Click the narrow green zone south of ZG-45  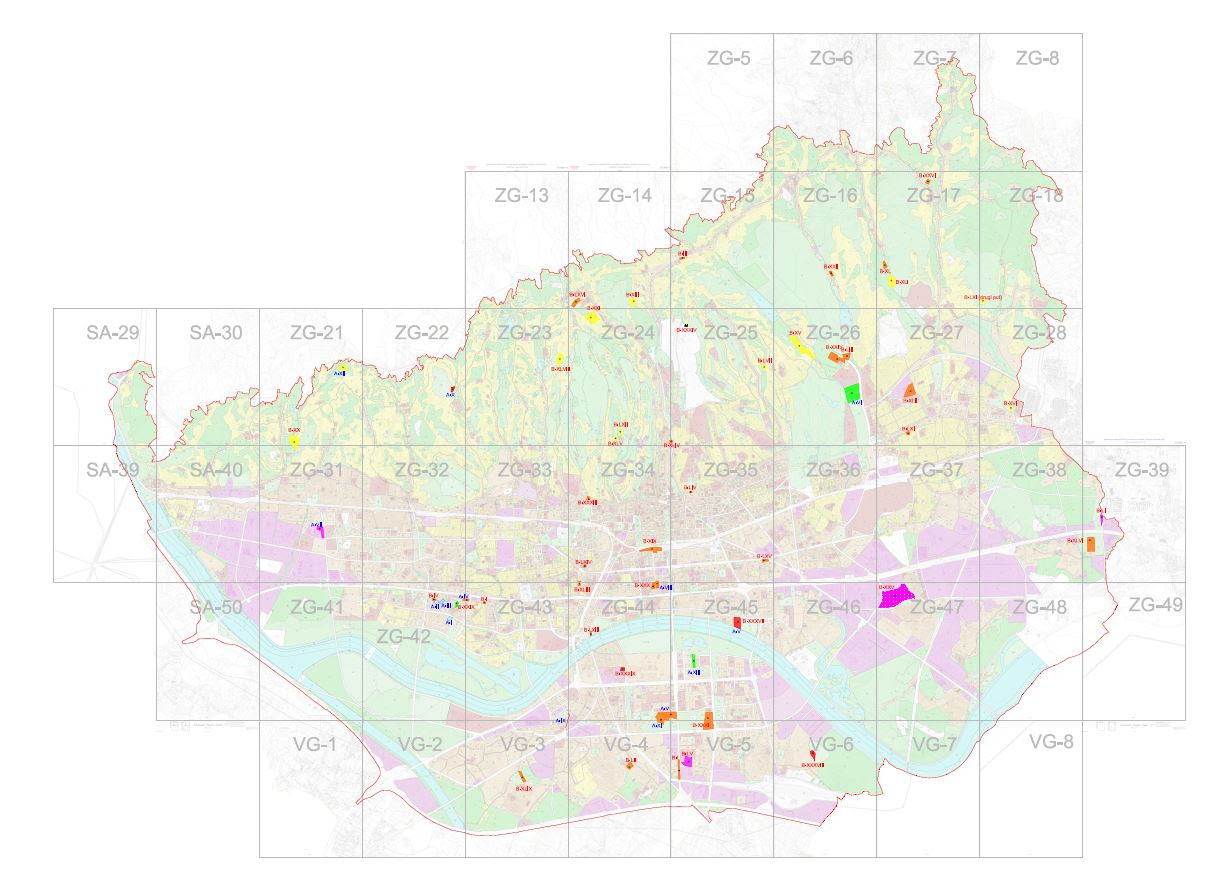pyautogui.click(x=693, y=661)
